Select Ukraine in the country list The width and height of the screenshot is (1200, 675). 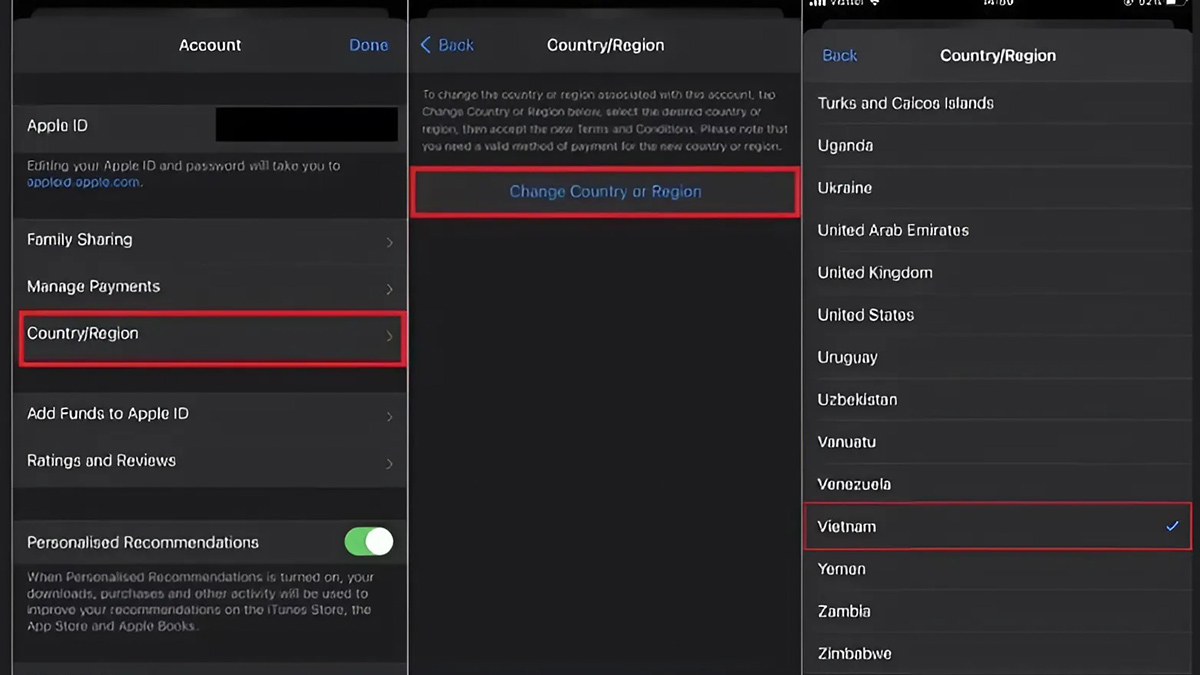pos(845,188)
